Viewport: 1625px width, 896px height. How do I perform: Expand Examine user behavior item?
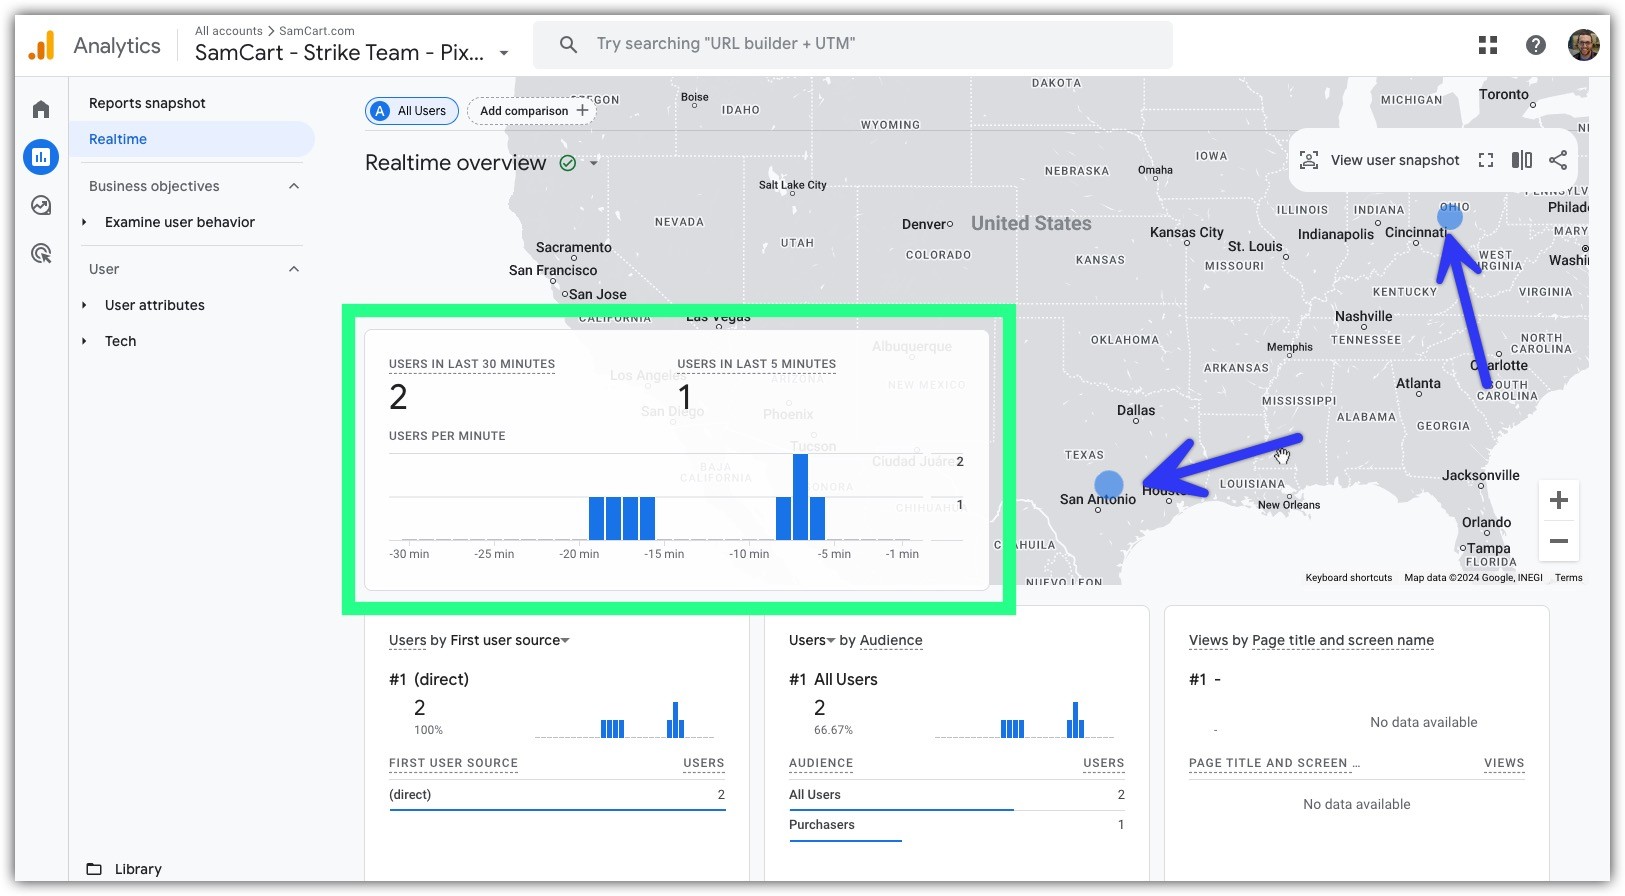(x=84, y=222)
